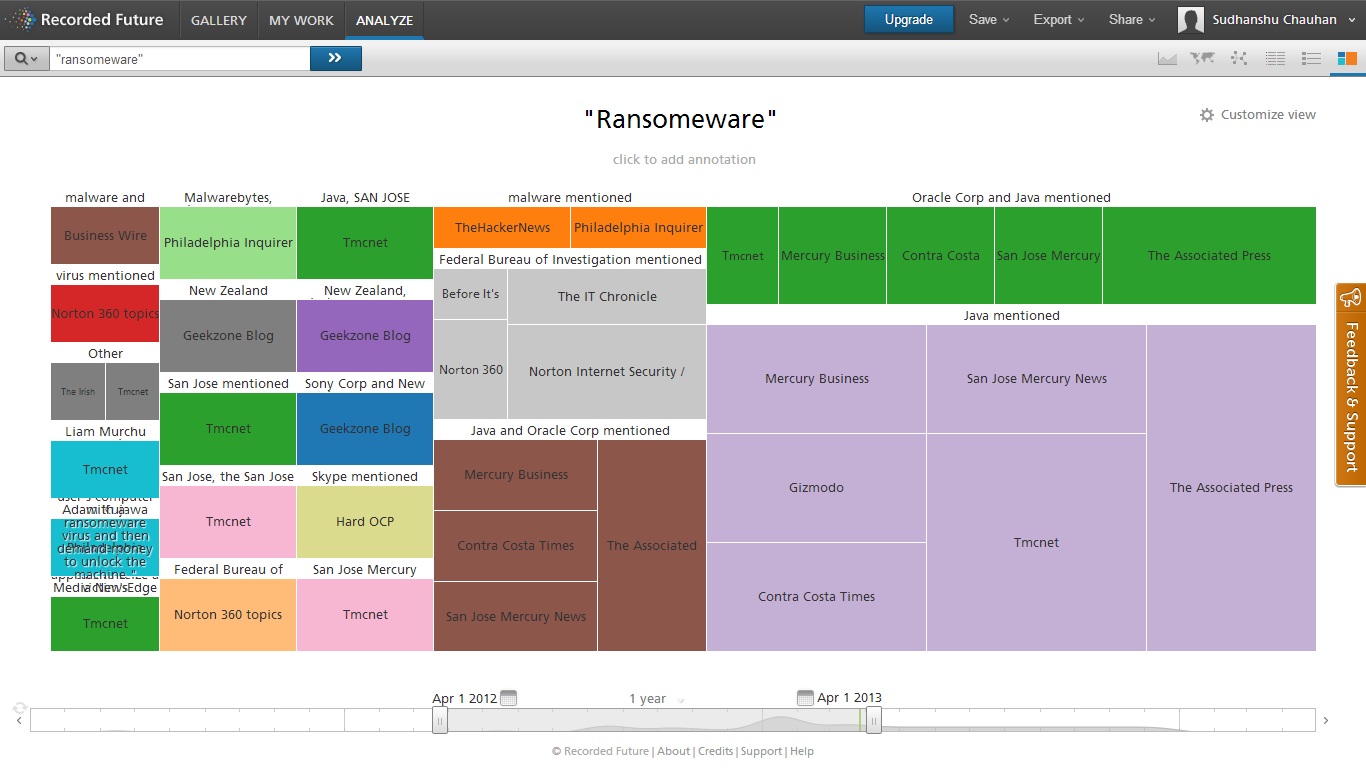Open the Share dropdown menu
Image resolution: width=1366 pixels, height=768 pixels.
tap(1131, 19)
